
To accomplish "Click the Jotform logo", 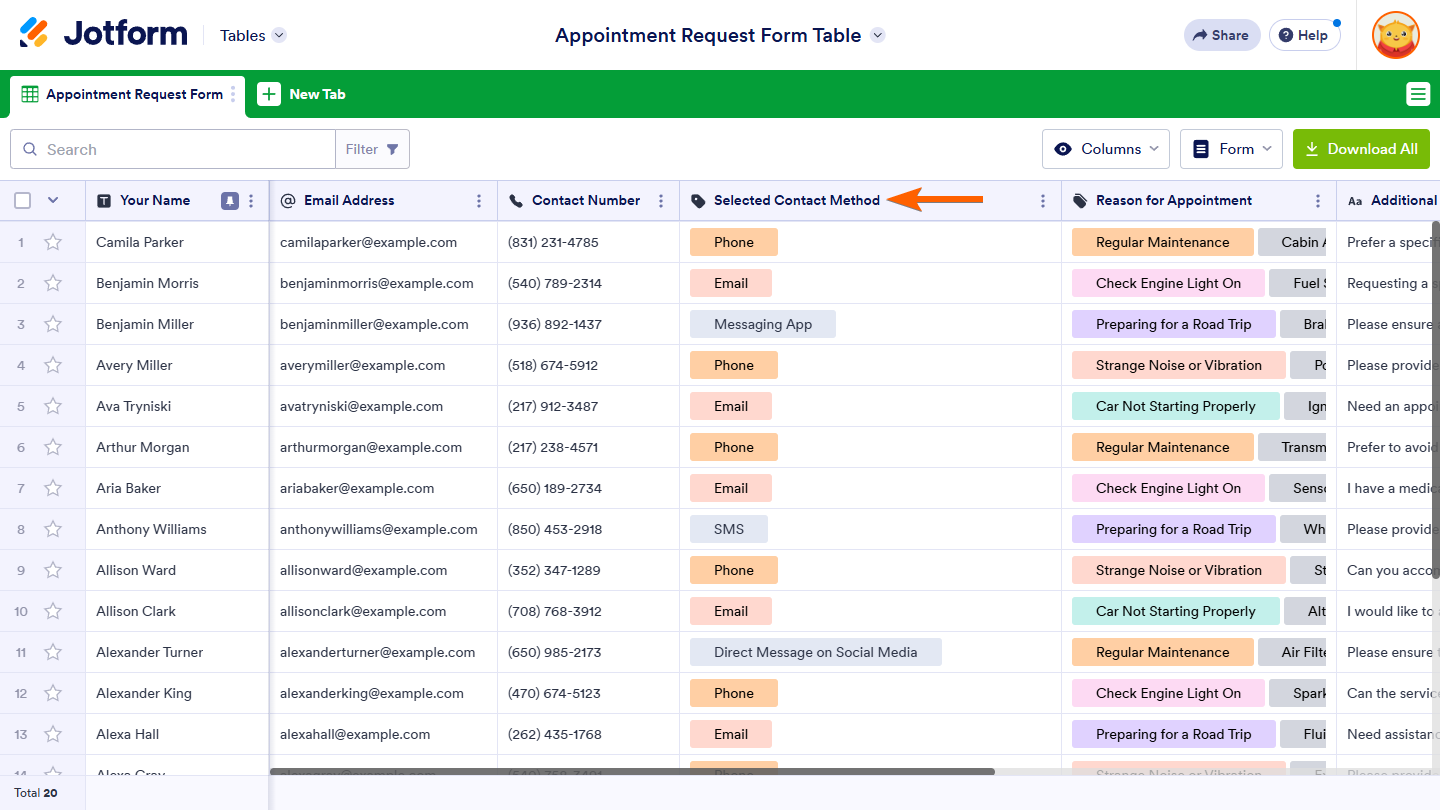I will click(104, 34).
